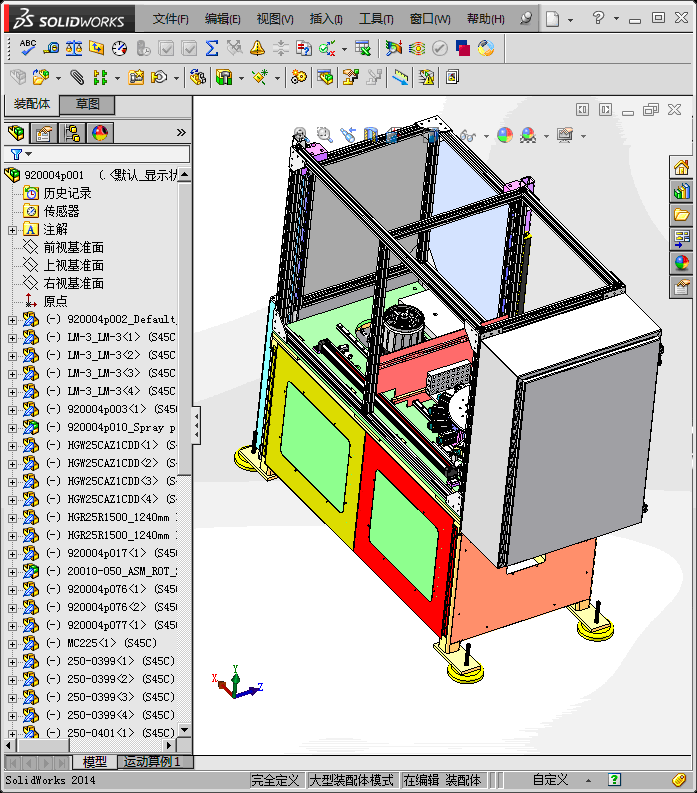Open Appearances and Scenes task pane
This screenshot has height=793, width=697.
click(681, 262)
